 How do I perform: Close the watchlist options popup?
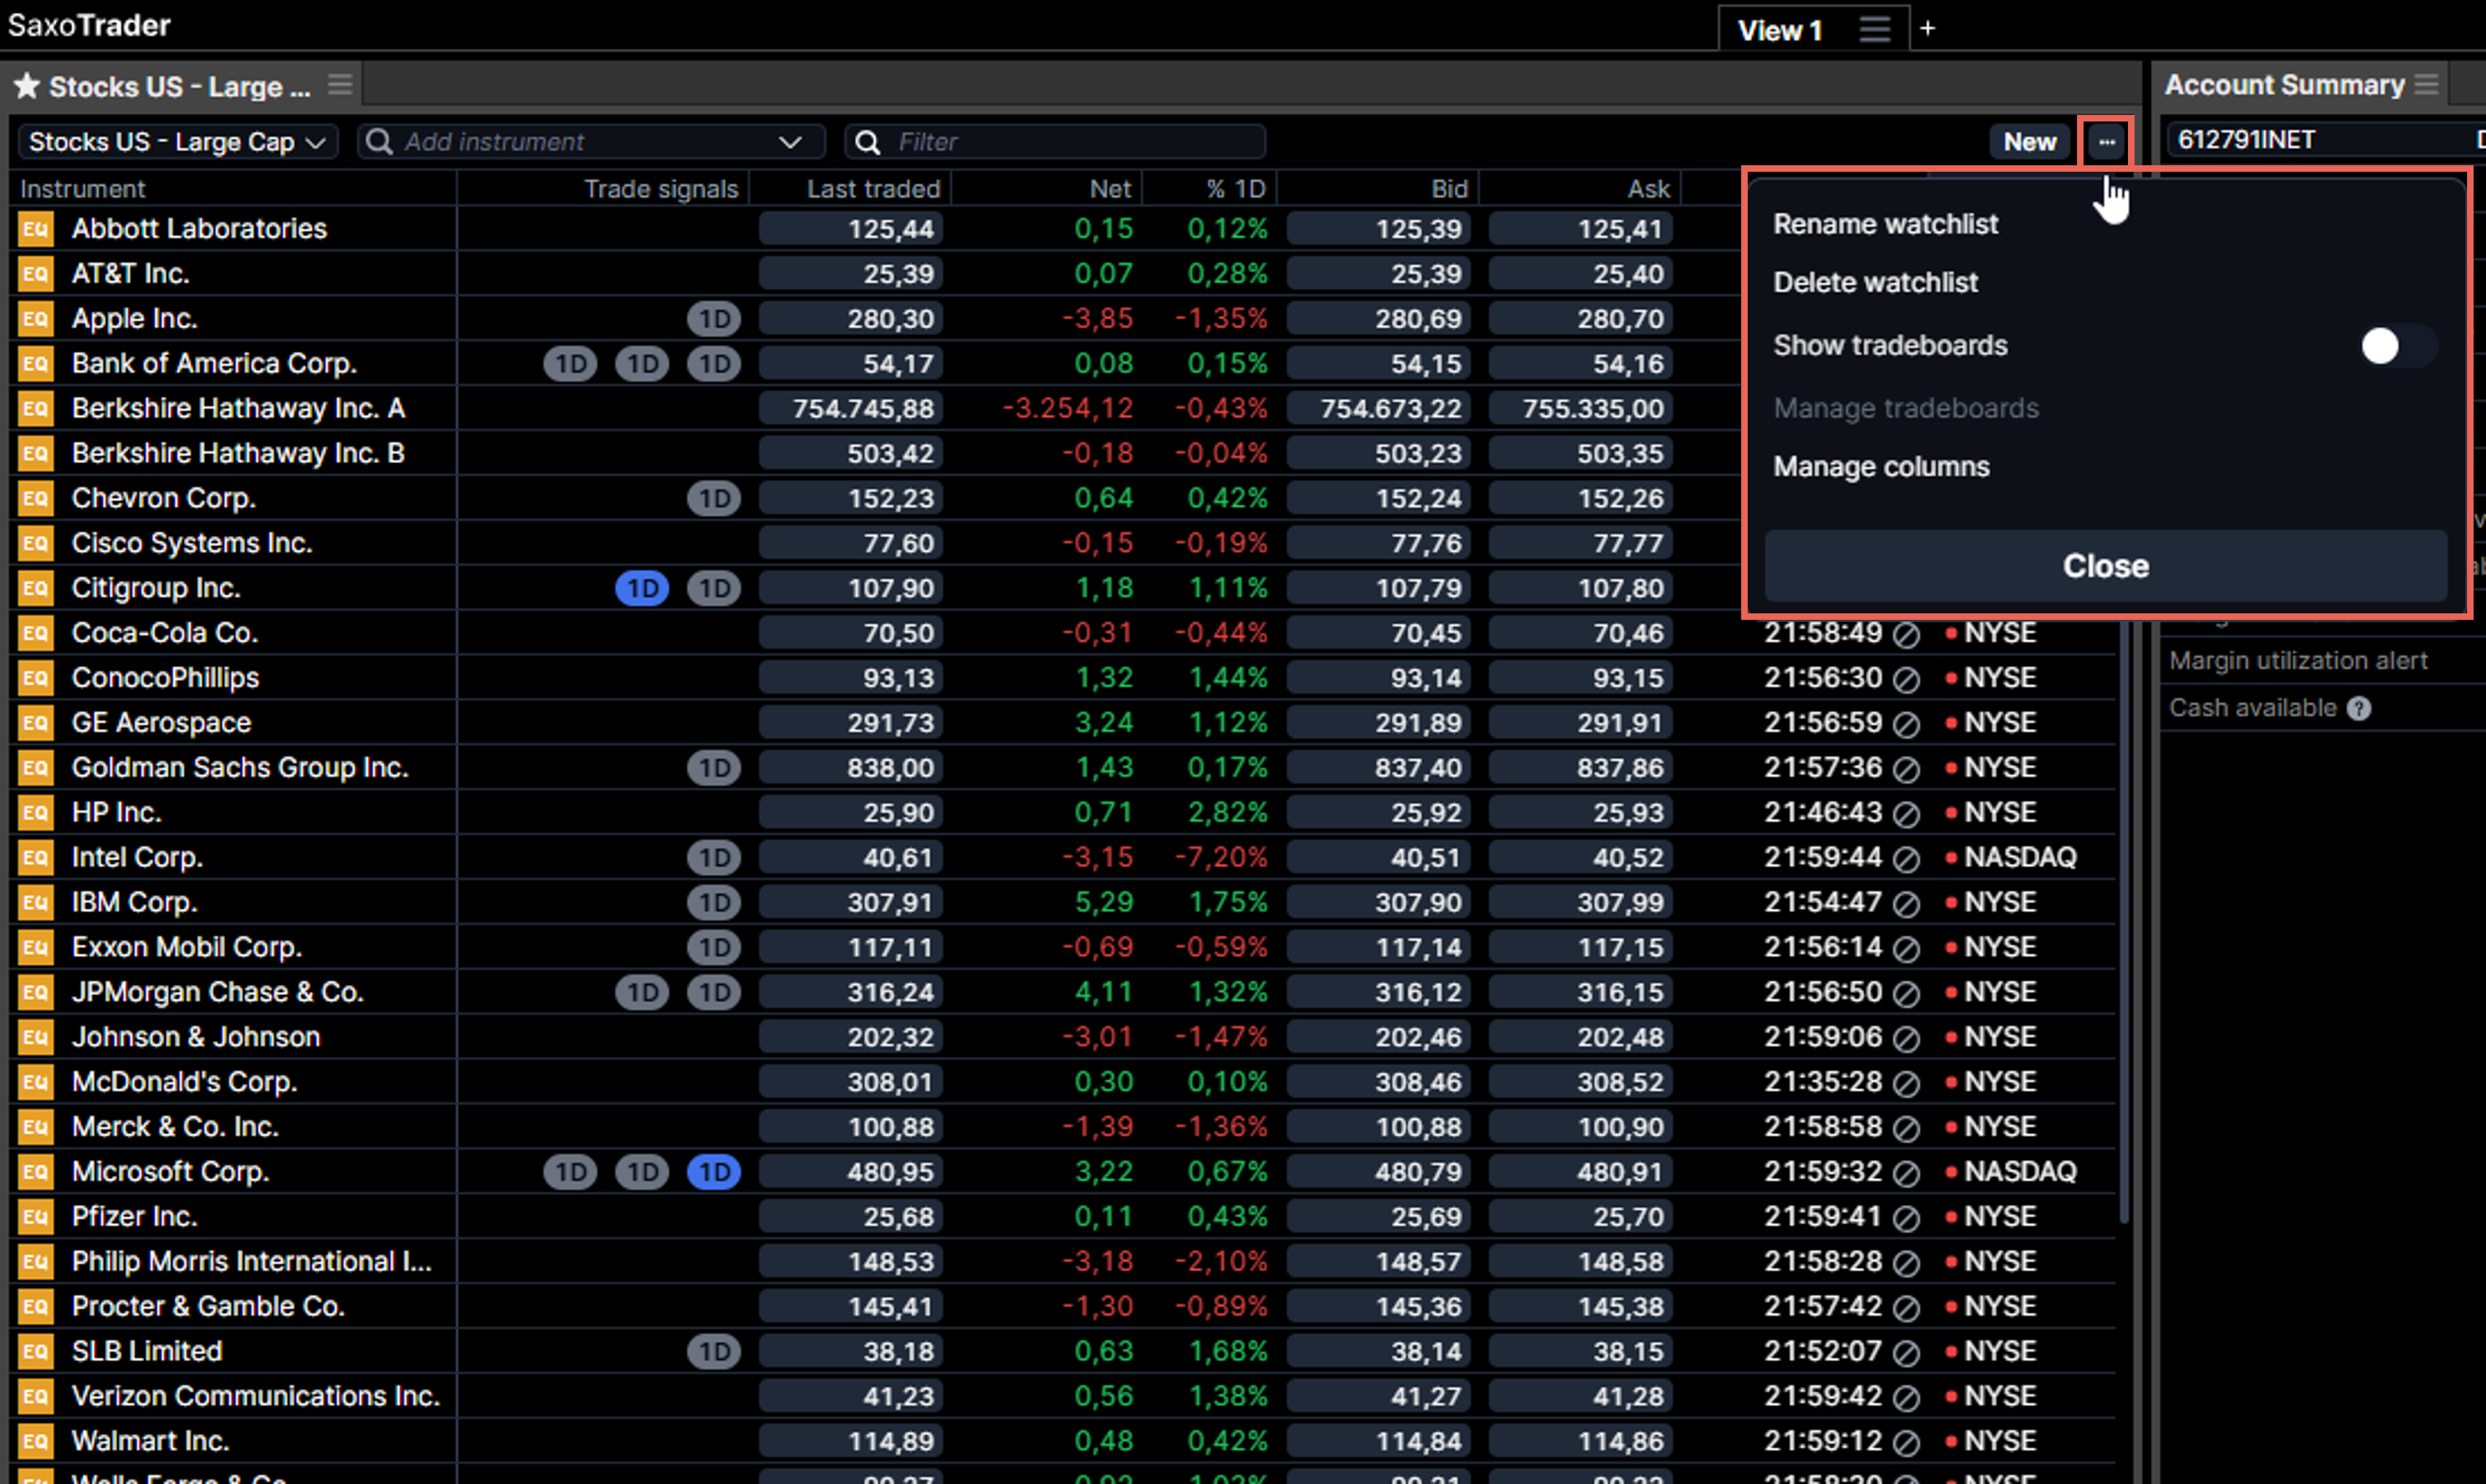click(x=2105, y=566)
